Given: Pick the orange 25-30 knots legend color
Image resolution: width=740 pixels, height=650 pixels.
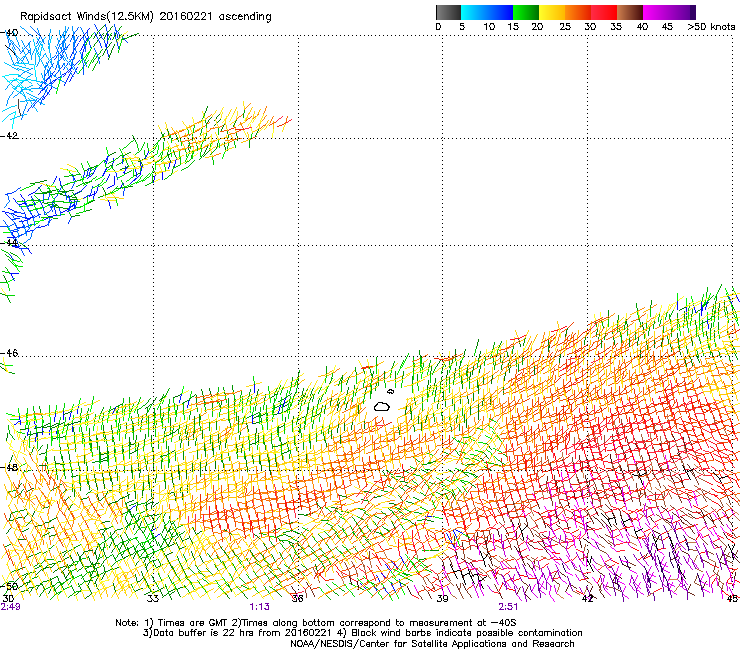Looking at the screenshot, I should (x=578, y=12).
